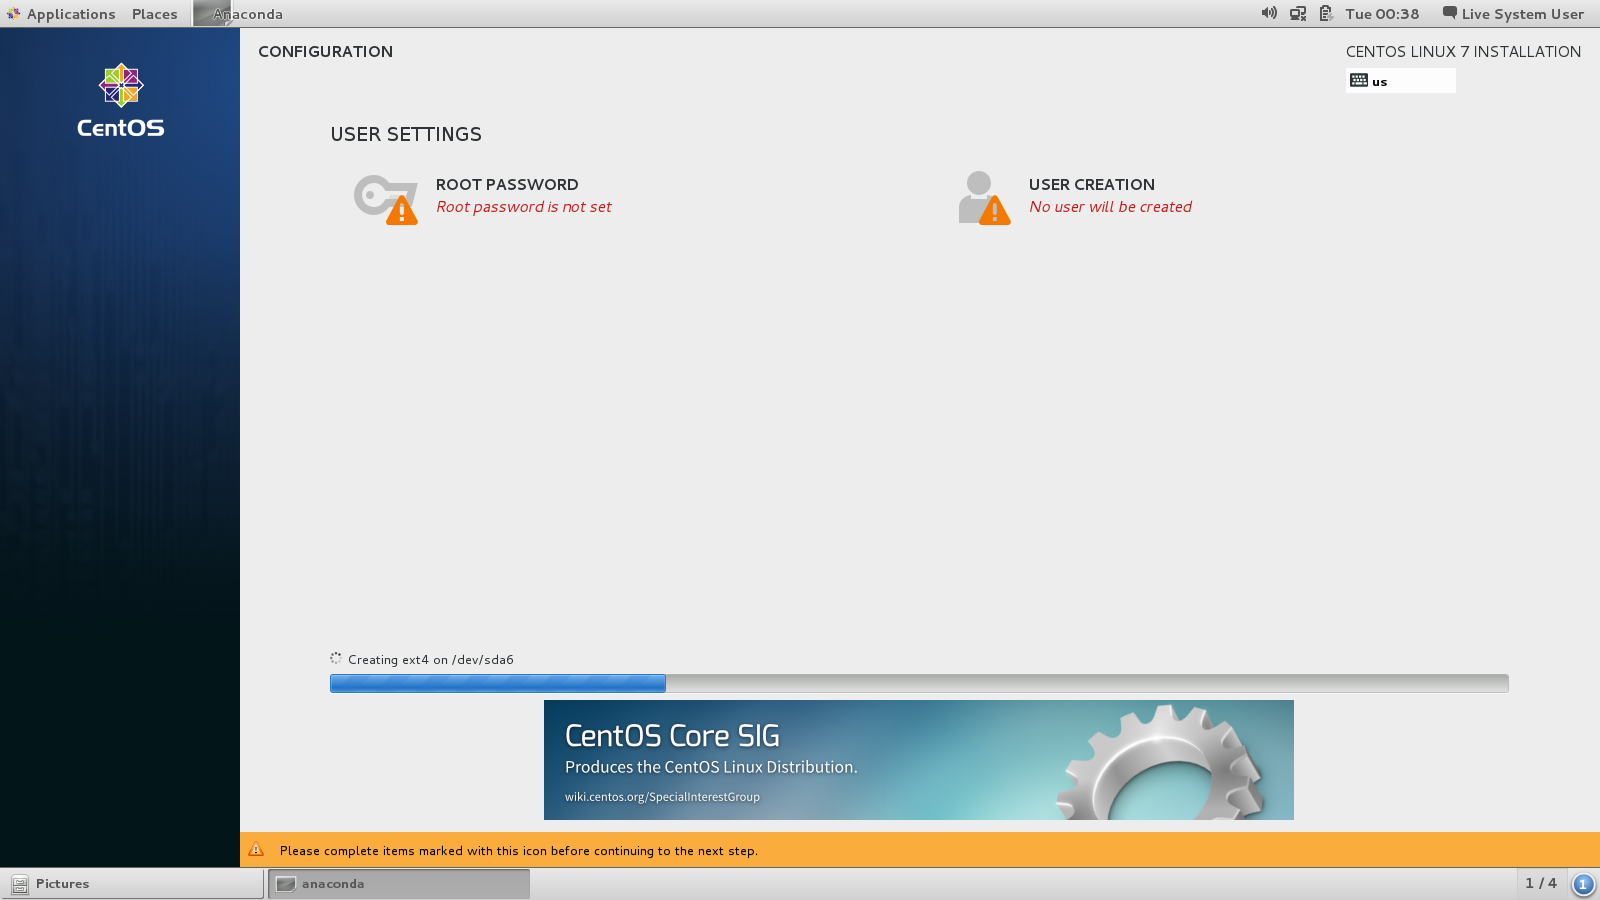Open the network connection icon in panel
The height and width of the screenshot is (900, 1600).
[x=1298, y=13]
